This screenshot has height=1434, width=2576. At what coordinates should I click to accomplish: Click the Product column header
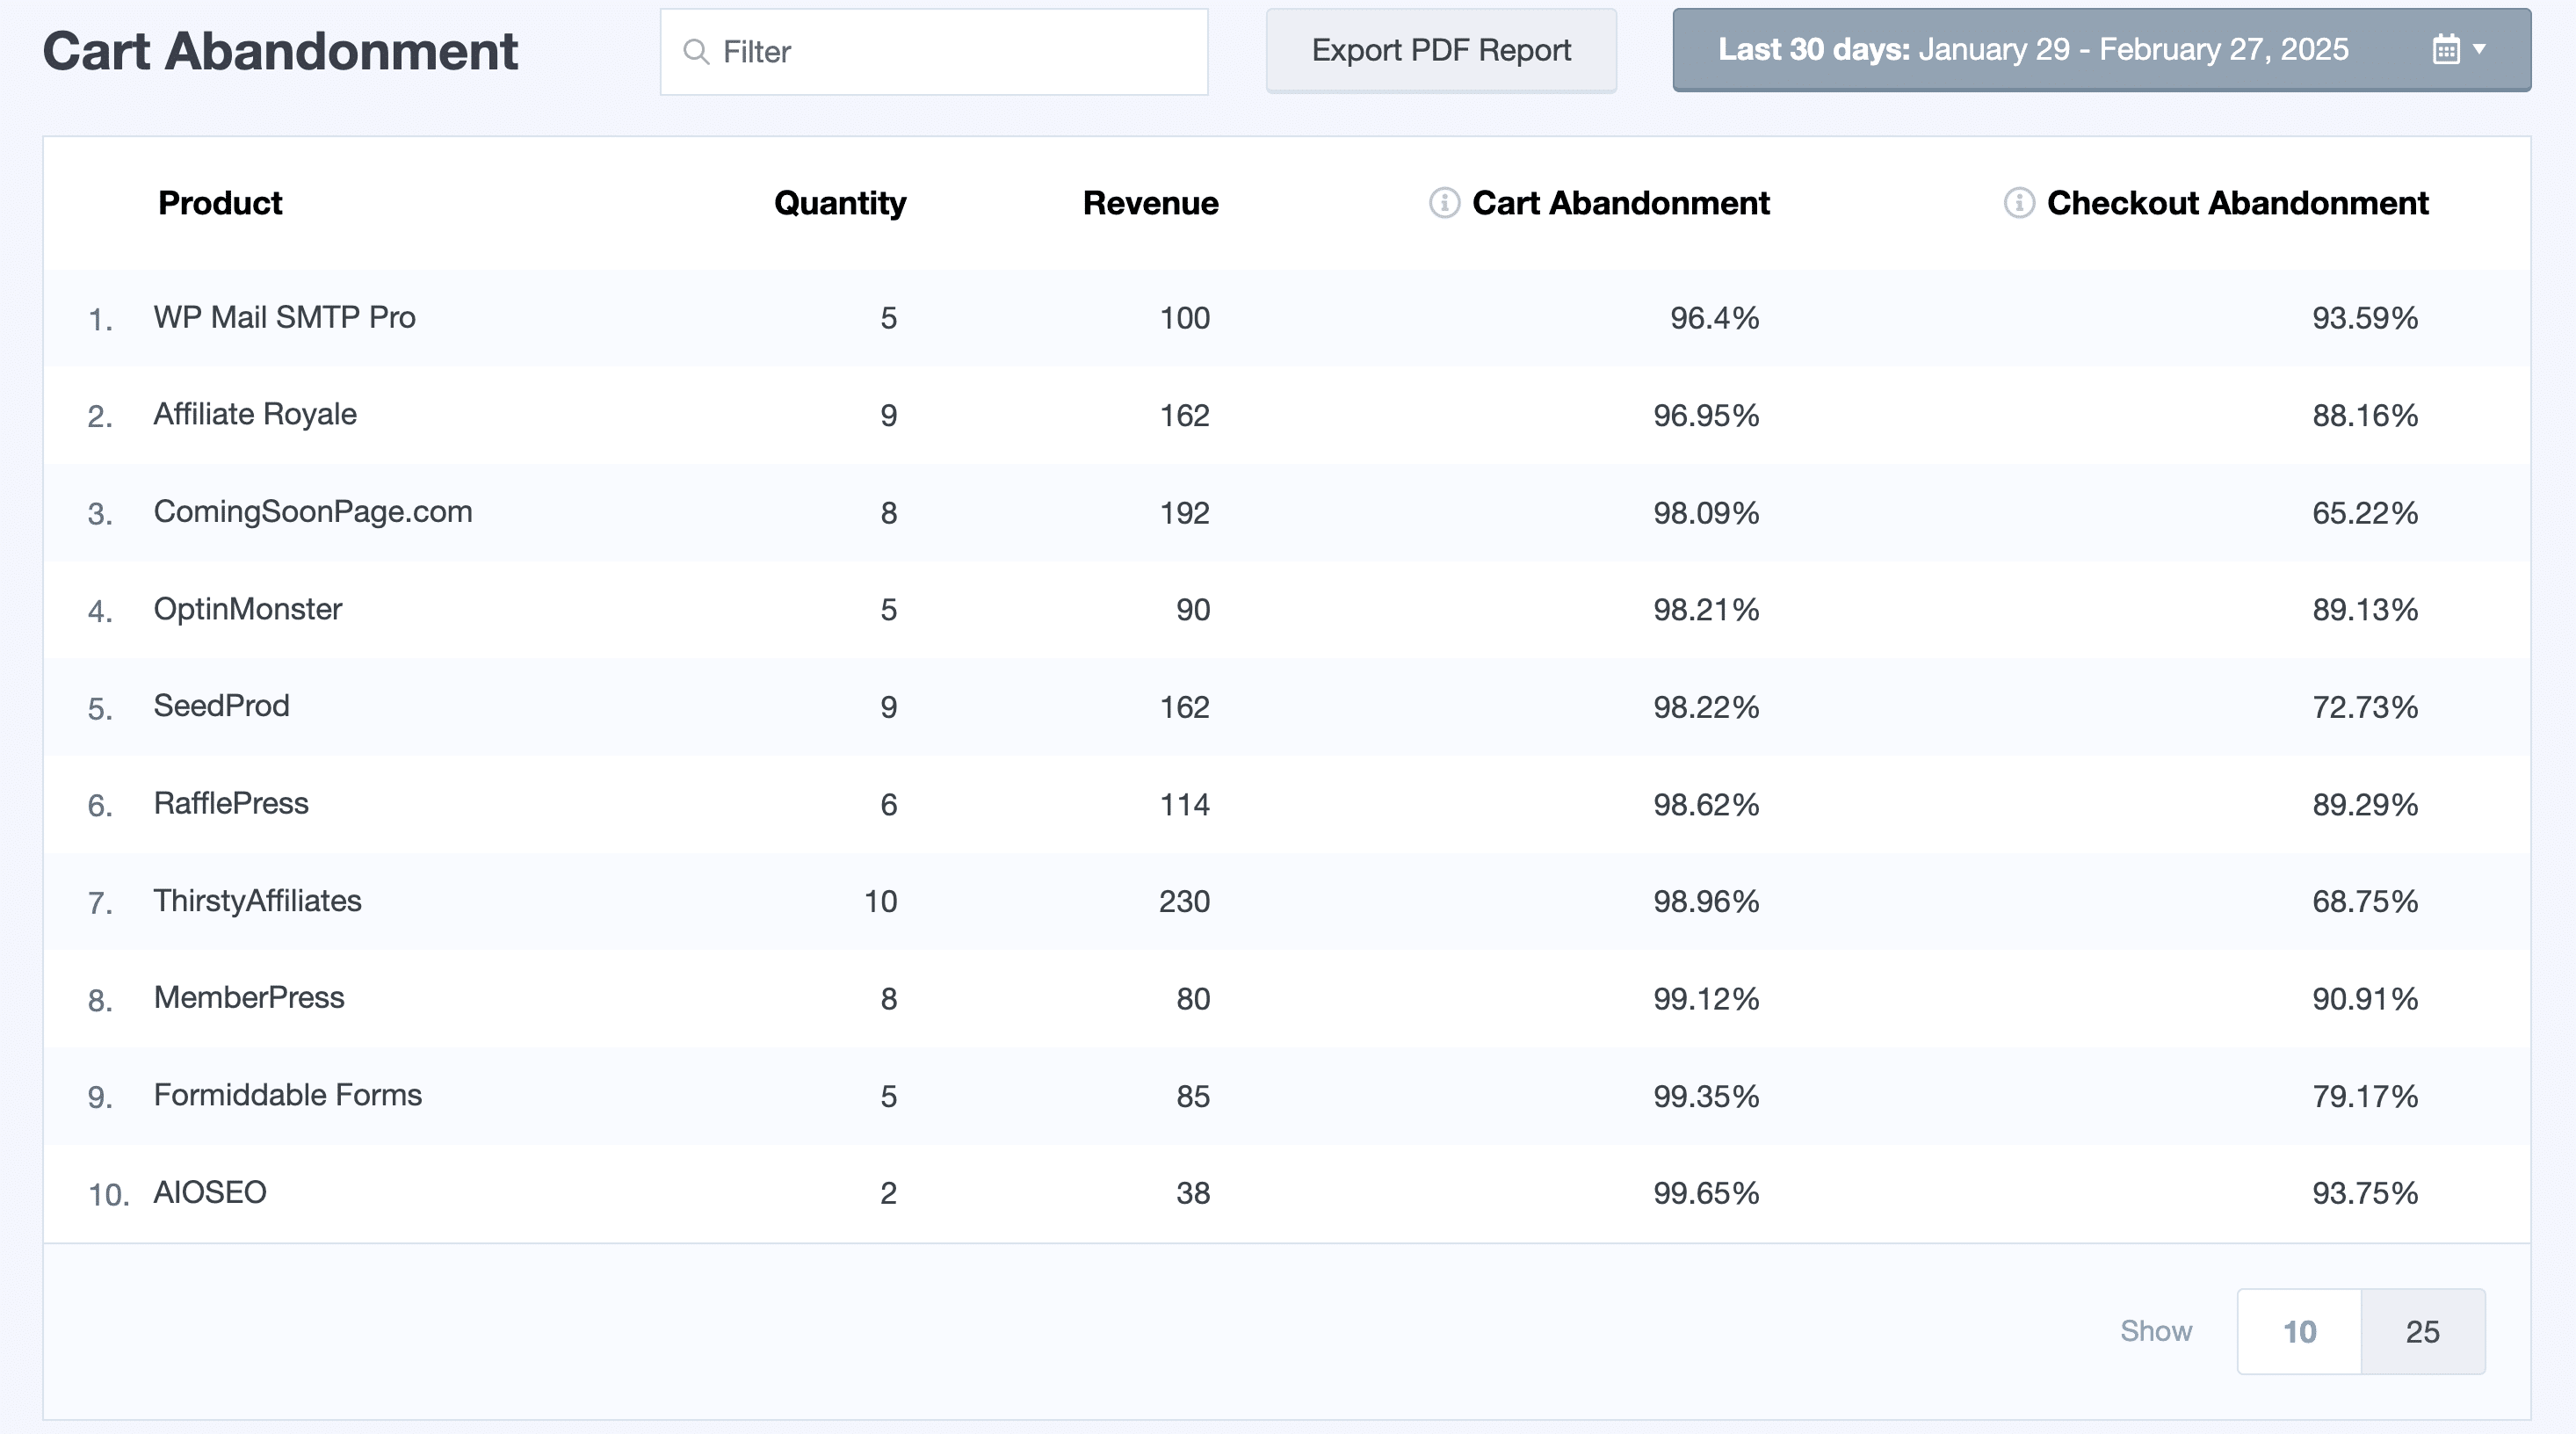(220, 203)
